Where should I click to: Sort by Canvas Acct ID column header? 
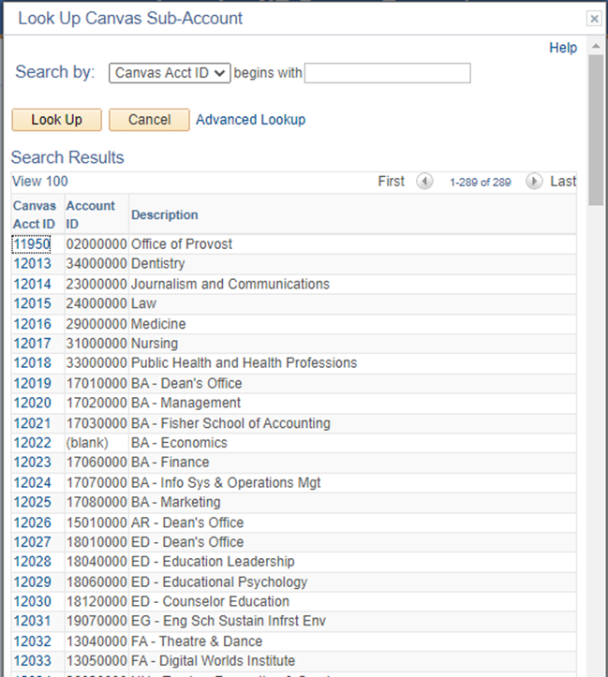point(34,214)
